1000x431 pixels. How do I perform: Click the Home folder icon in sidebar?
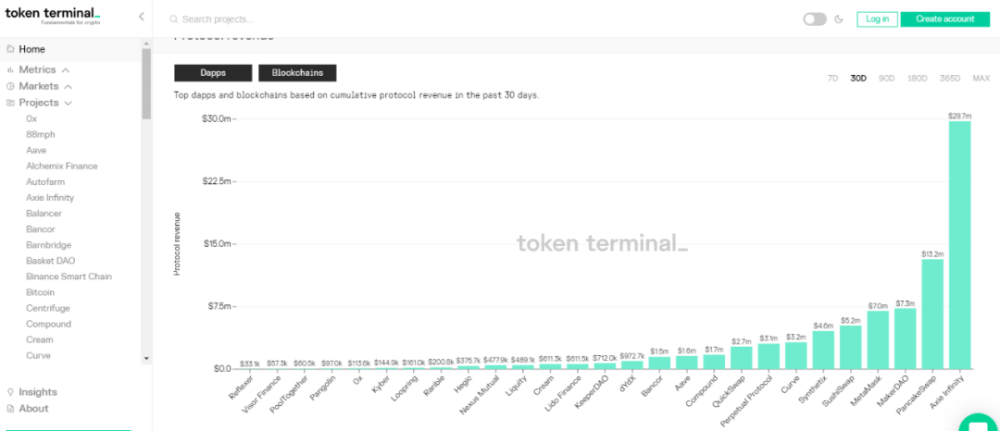(x=10, y=49)
